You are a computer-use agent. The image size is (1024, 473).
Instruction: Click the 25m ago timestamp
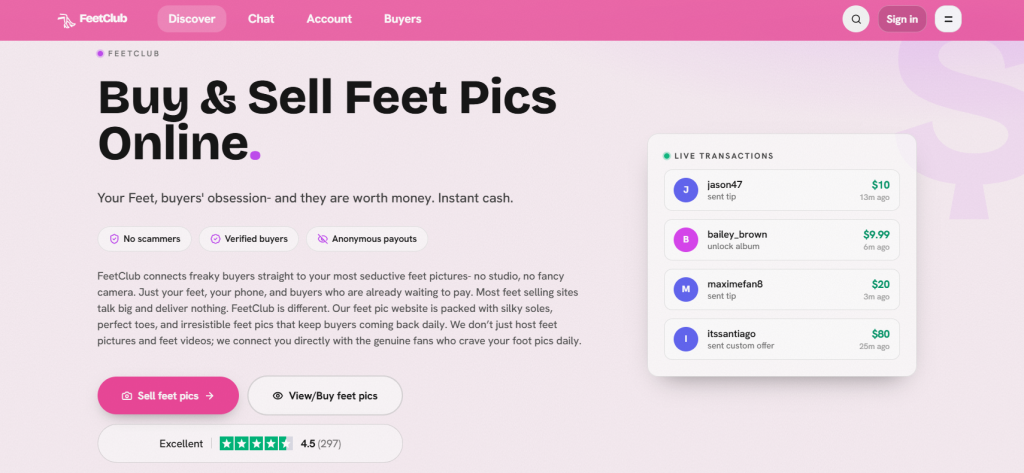pos(874,346)
